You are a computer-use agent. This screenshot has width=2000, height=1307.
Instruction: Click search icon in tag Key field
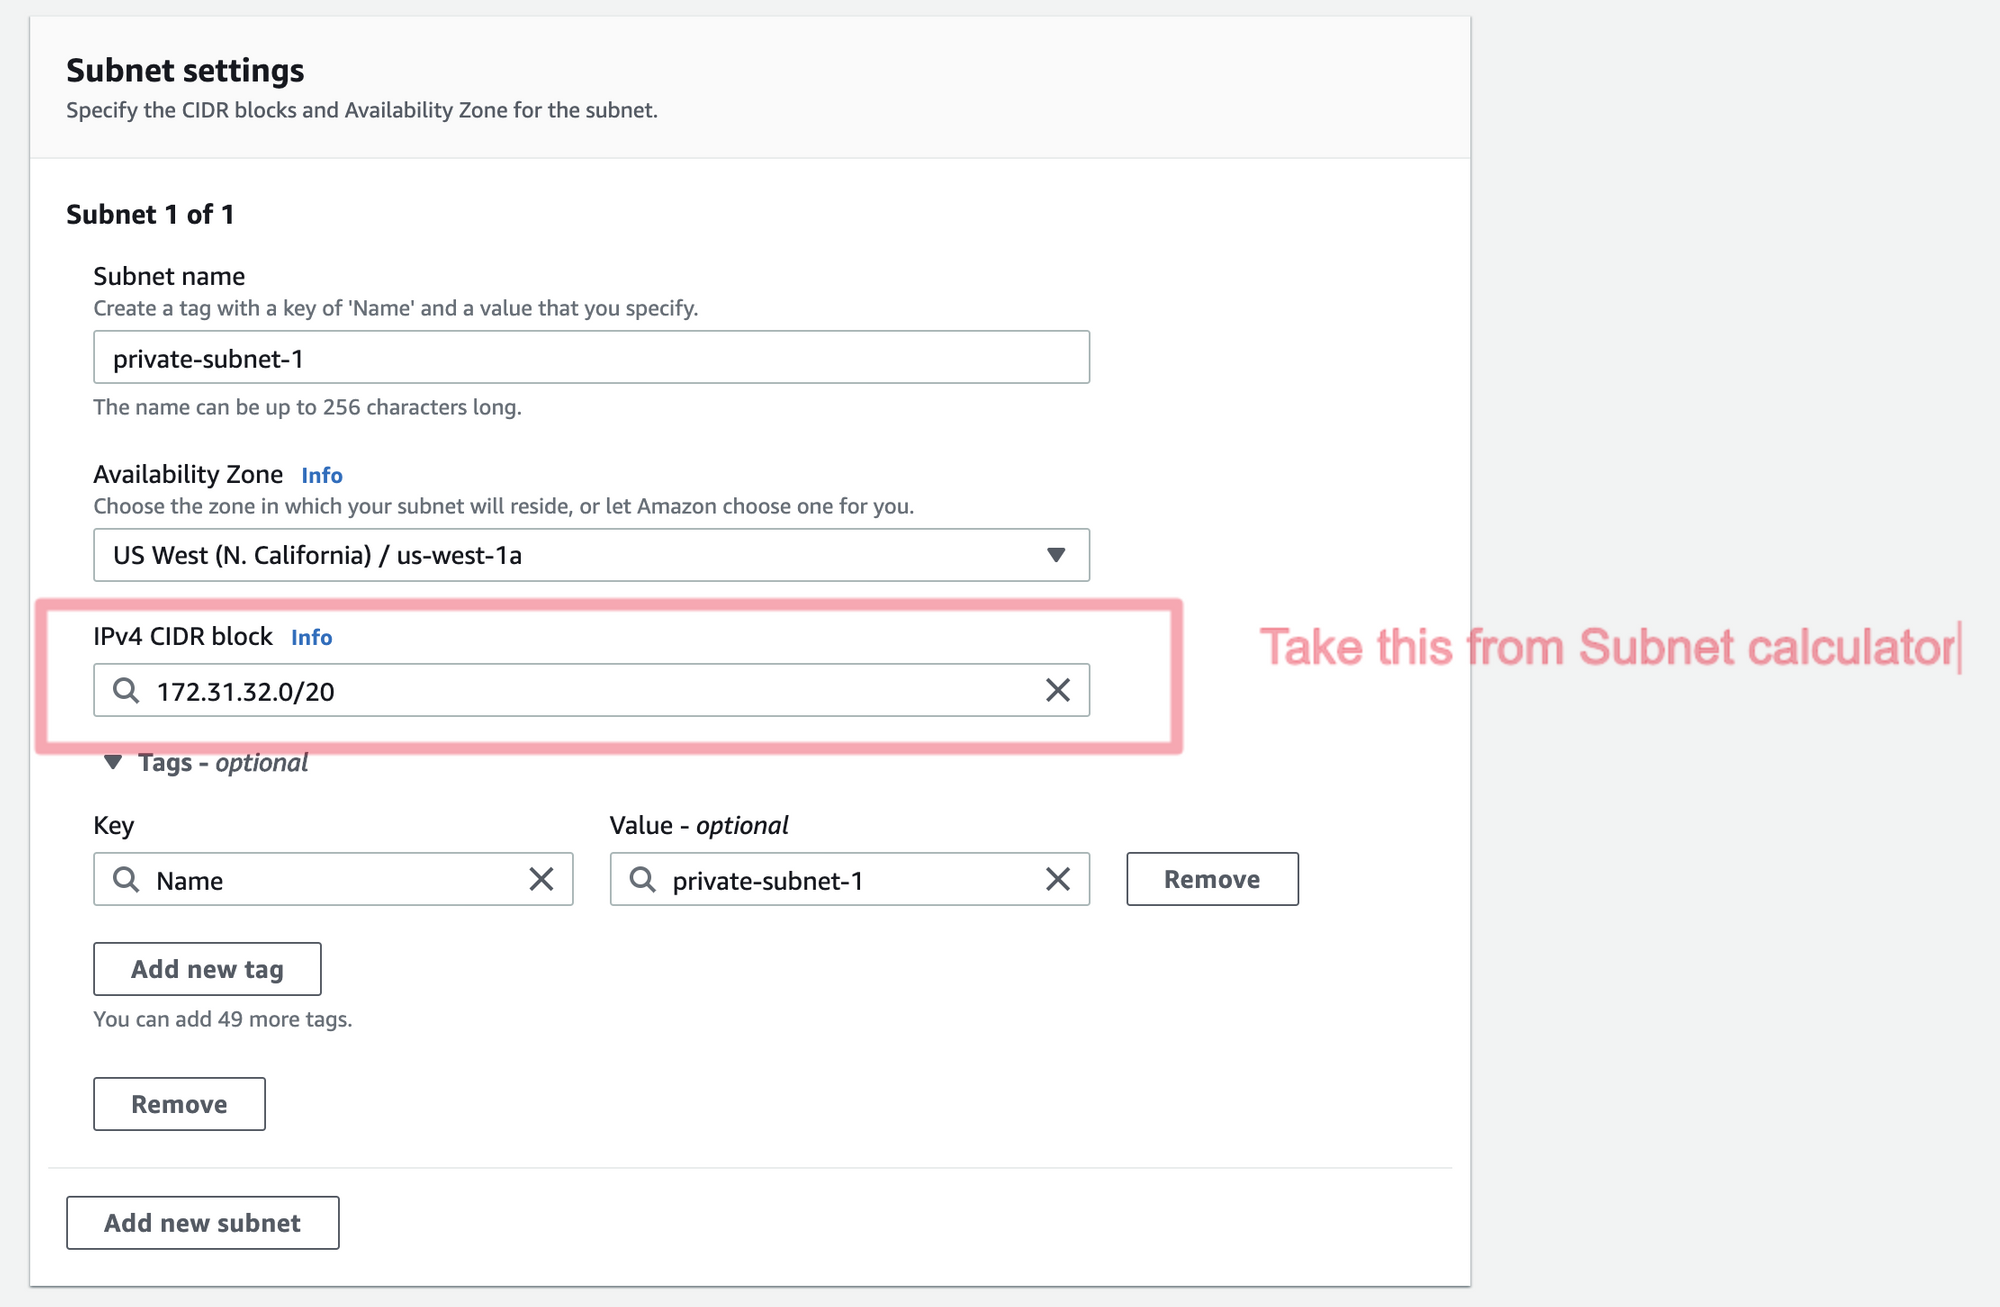pos(126,879)
